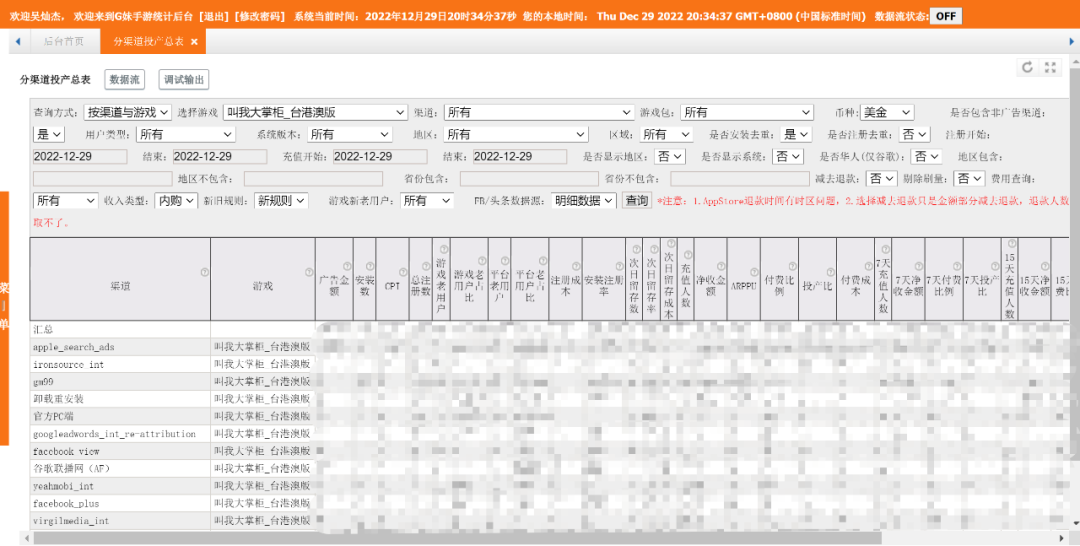Click the fullscreen expand icon
The height and width of the screenshot is (546, 1080).
1050,67
